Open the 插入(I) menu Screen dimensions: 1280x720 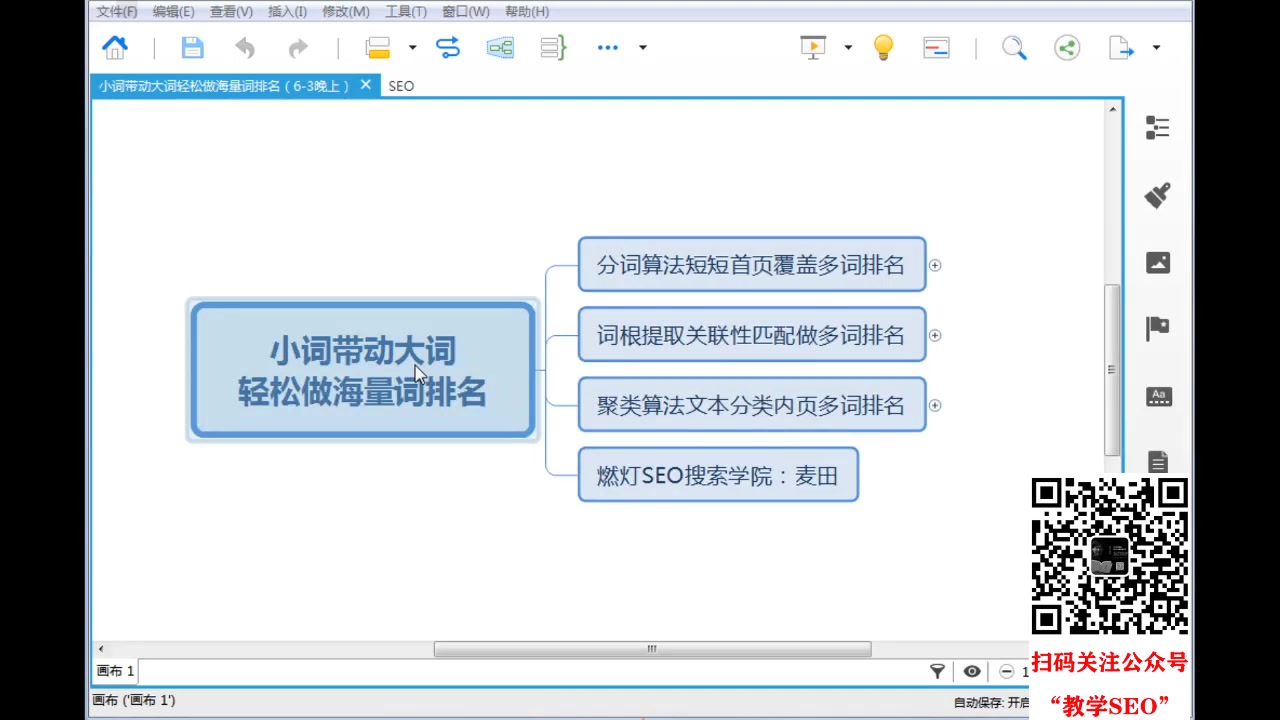(287, 12)
